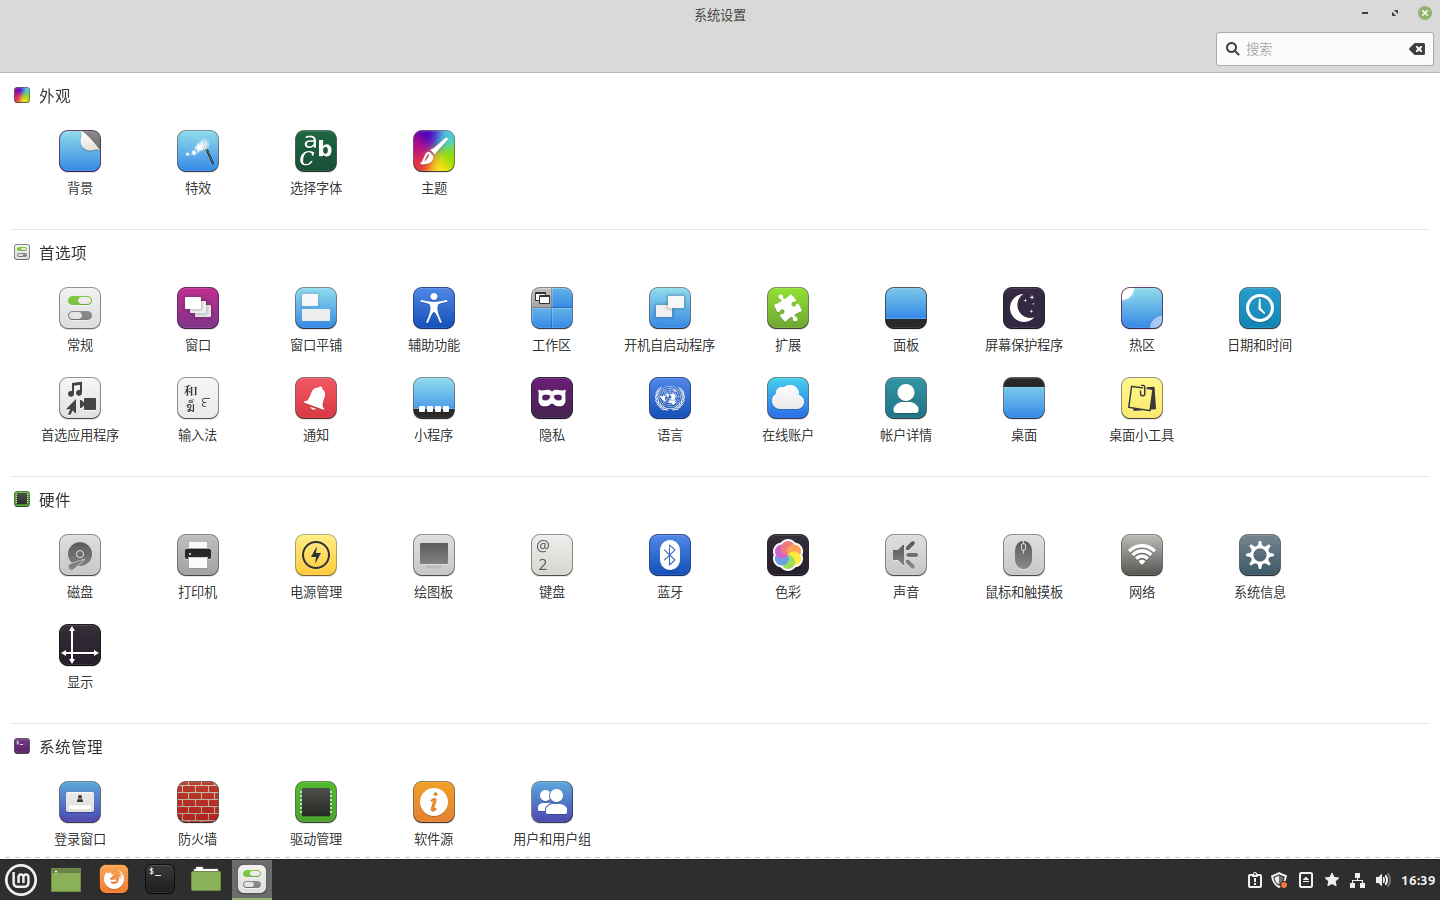Clear the search field text
Screen dimensions: 1440x900
(x=1417, y=49)
